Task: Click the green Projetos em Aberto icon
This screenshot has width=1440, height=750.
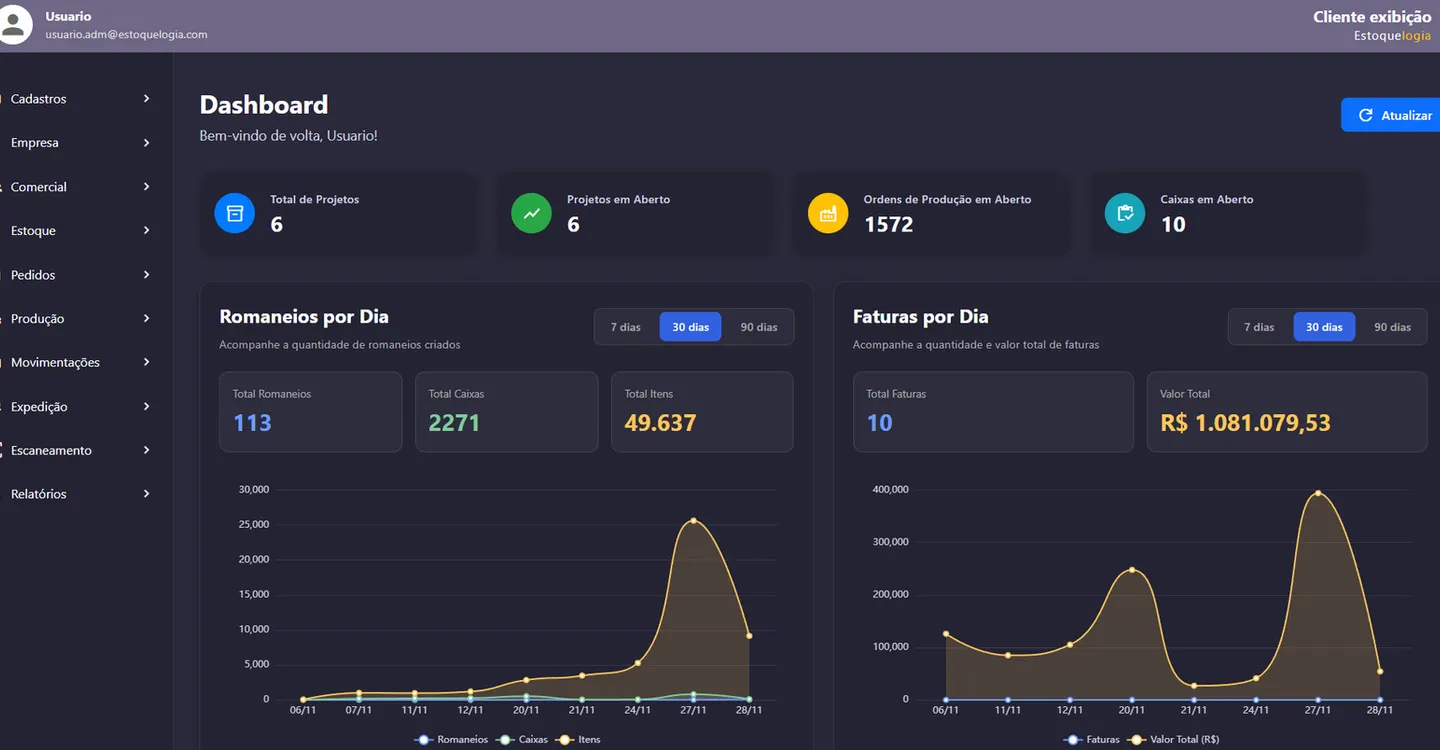Action: 531,213
